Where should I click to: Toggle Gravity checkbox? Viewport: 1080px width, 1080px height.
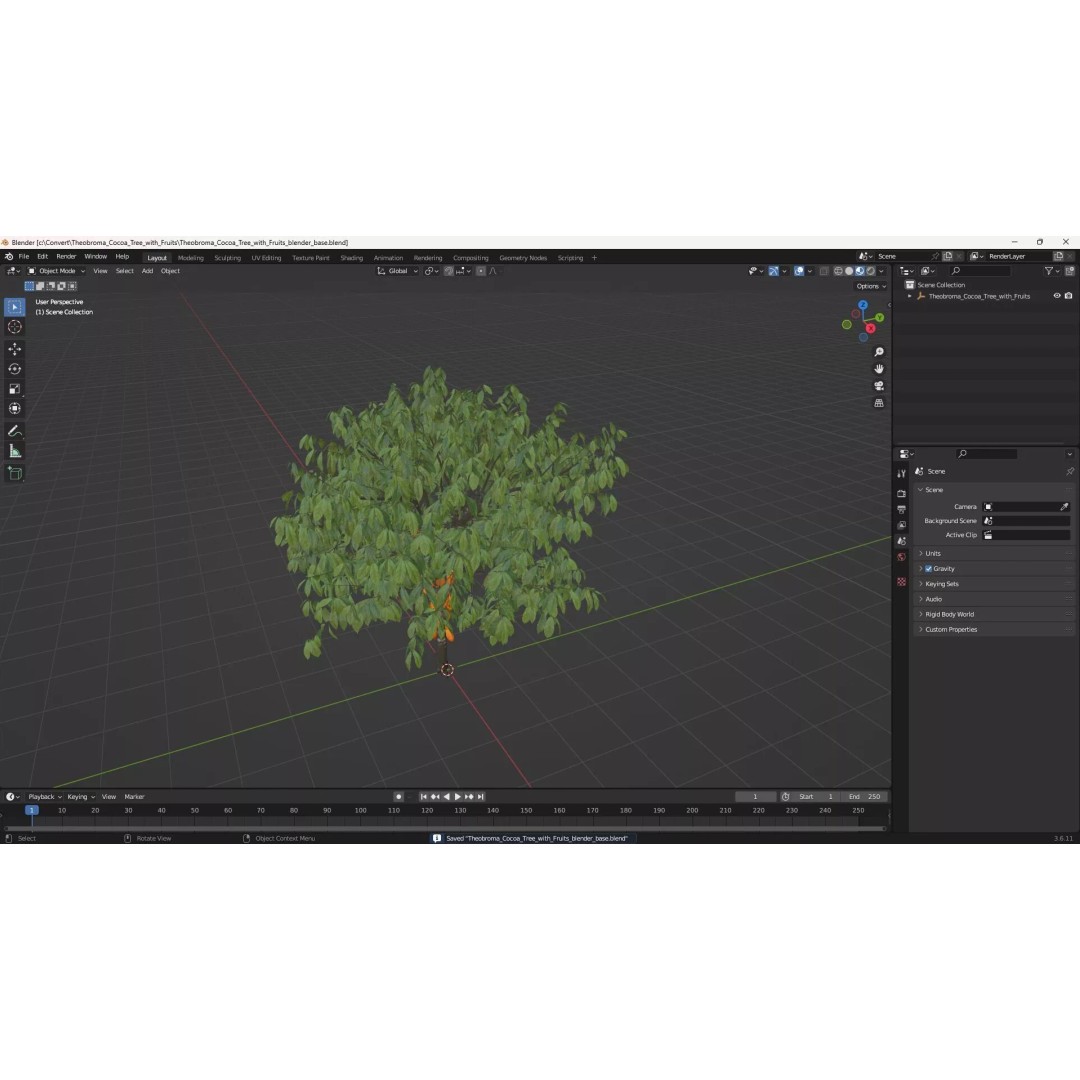[x=928, y=569]
